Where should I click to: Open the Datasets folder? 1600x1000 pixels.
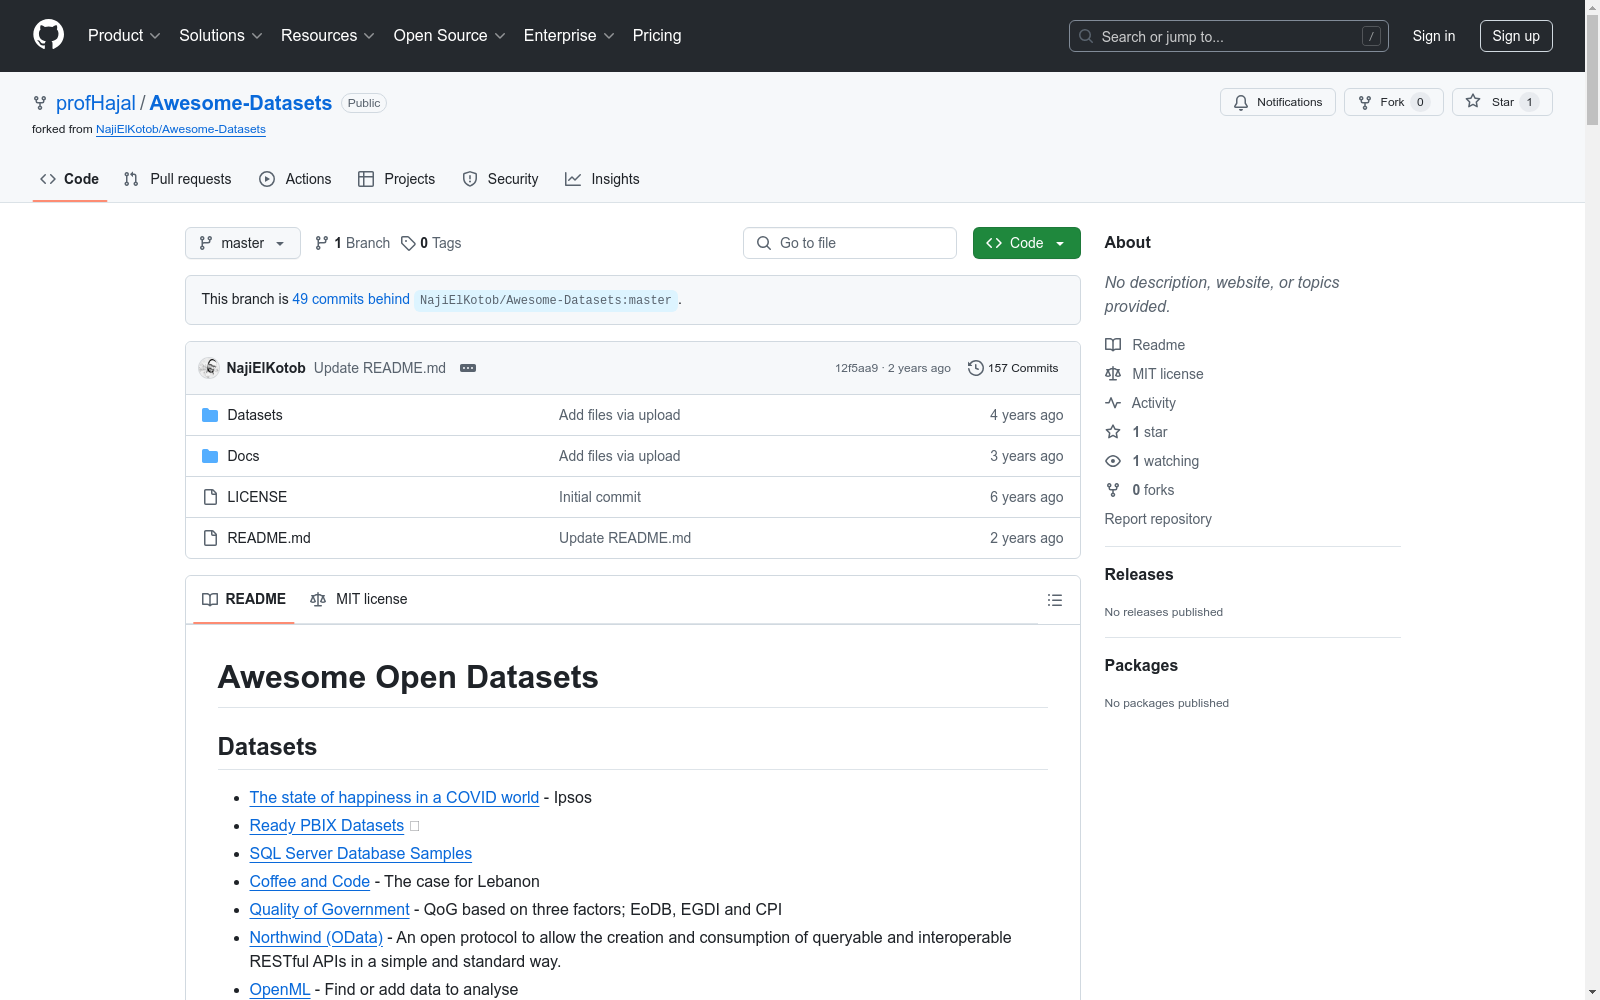pyautogui.click(x=255, y=415)
